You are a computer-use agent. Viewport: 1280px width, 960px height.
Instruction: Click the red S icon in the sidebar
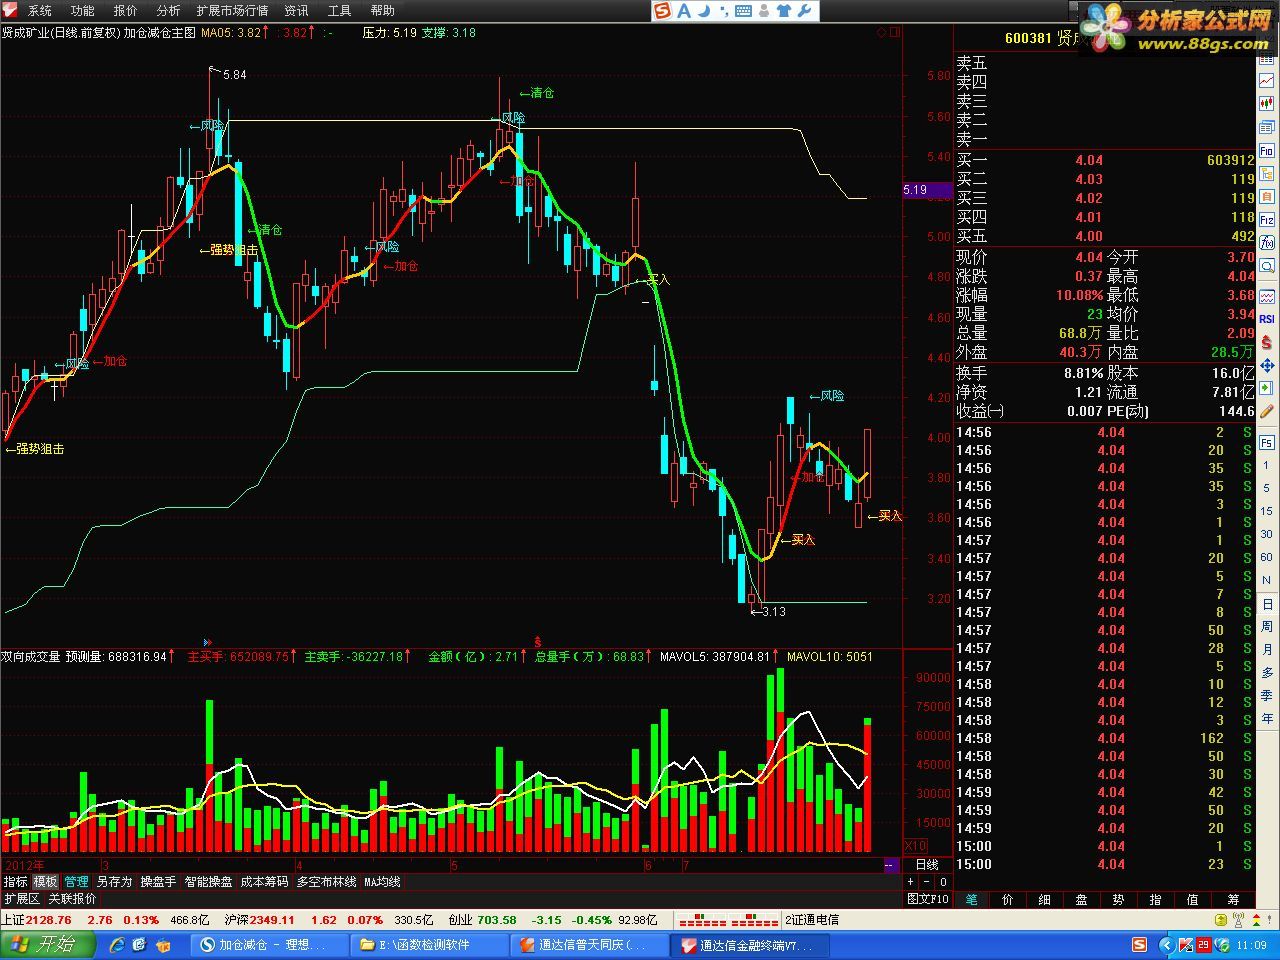pyautogui.click(x=1266, y=342)
